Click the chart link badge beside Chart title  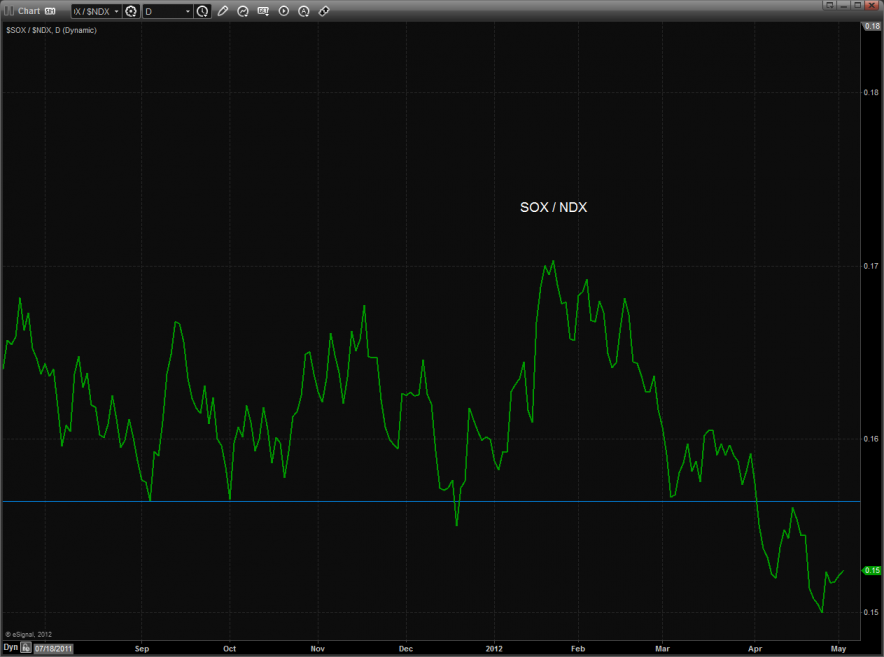pos(50,11)
